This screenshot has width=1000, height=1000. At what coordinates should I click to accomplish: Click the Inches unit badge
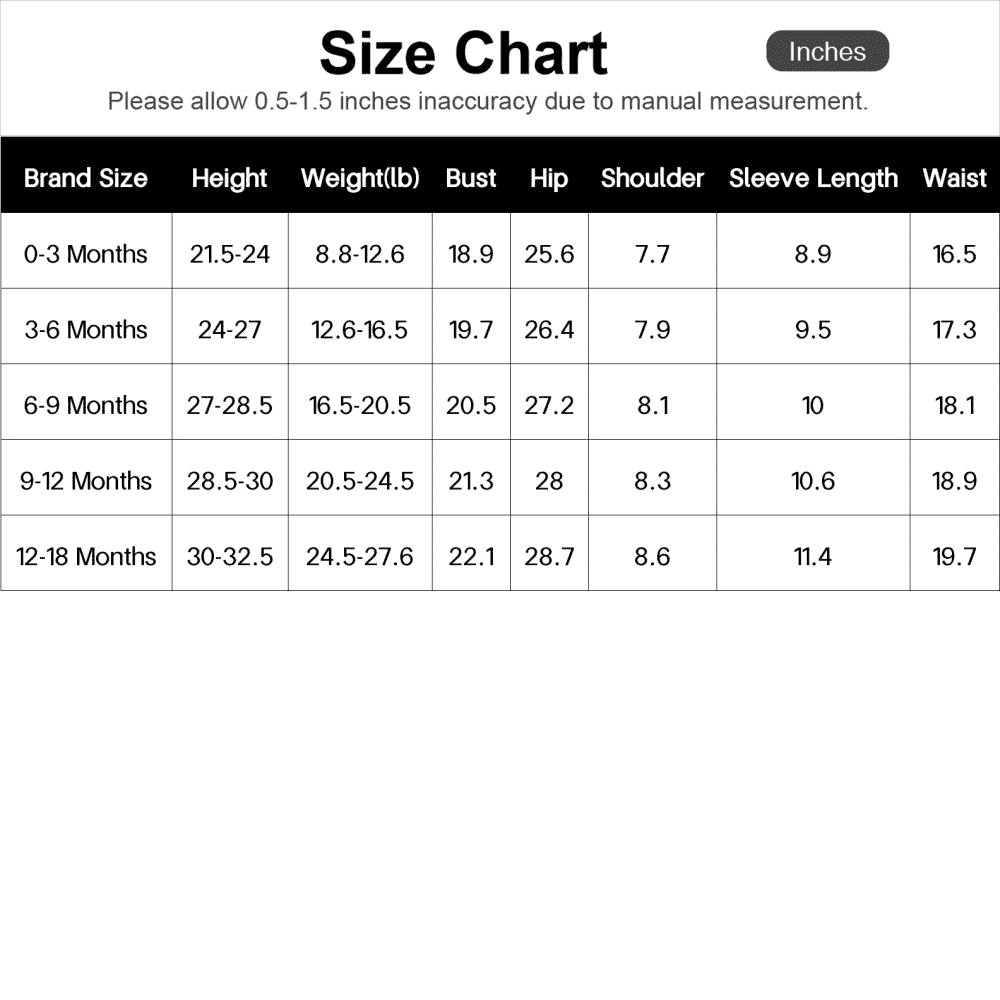[x=827, y=52]
